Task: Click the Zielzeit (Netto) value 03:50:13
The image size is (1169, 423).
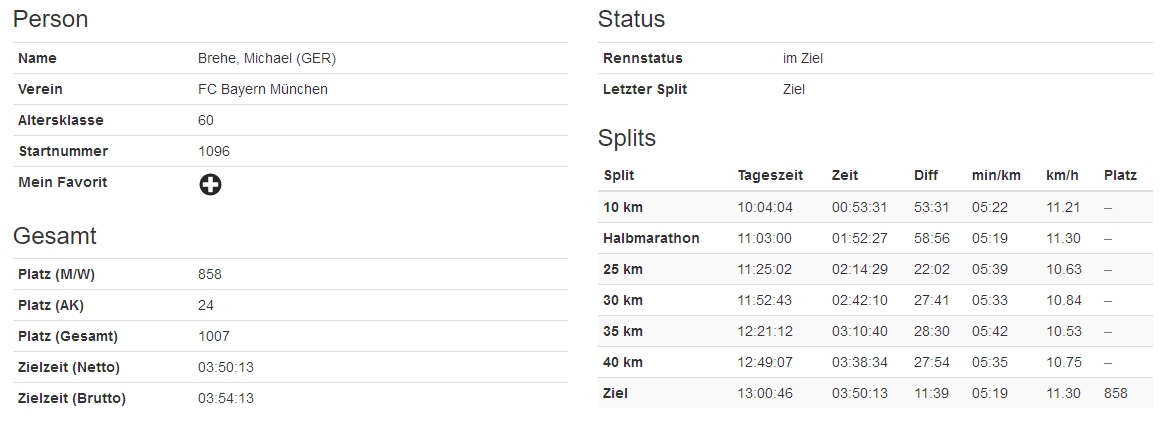Action: click(226, 367)
